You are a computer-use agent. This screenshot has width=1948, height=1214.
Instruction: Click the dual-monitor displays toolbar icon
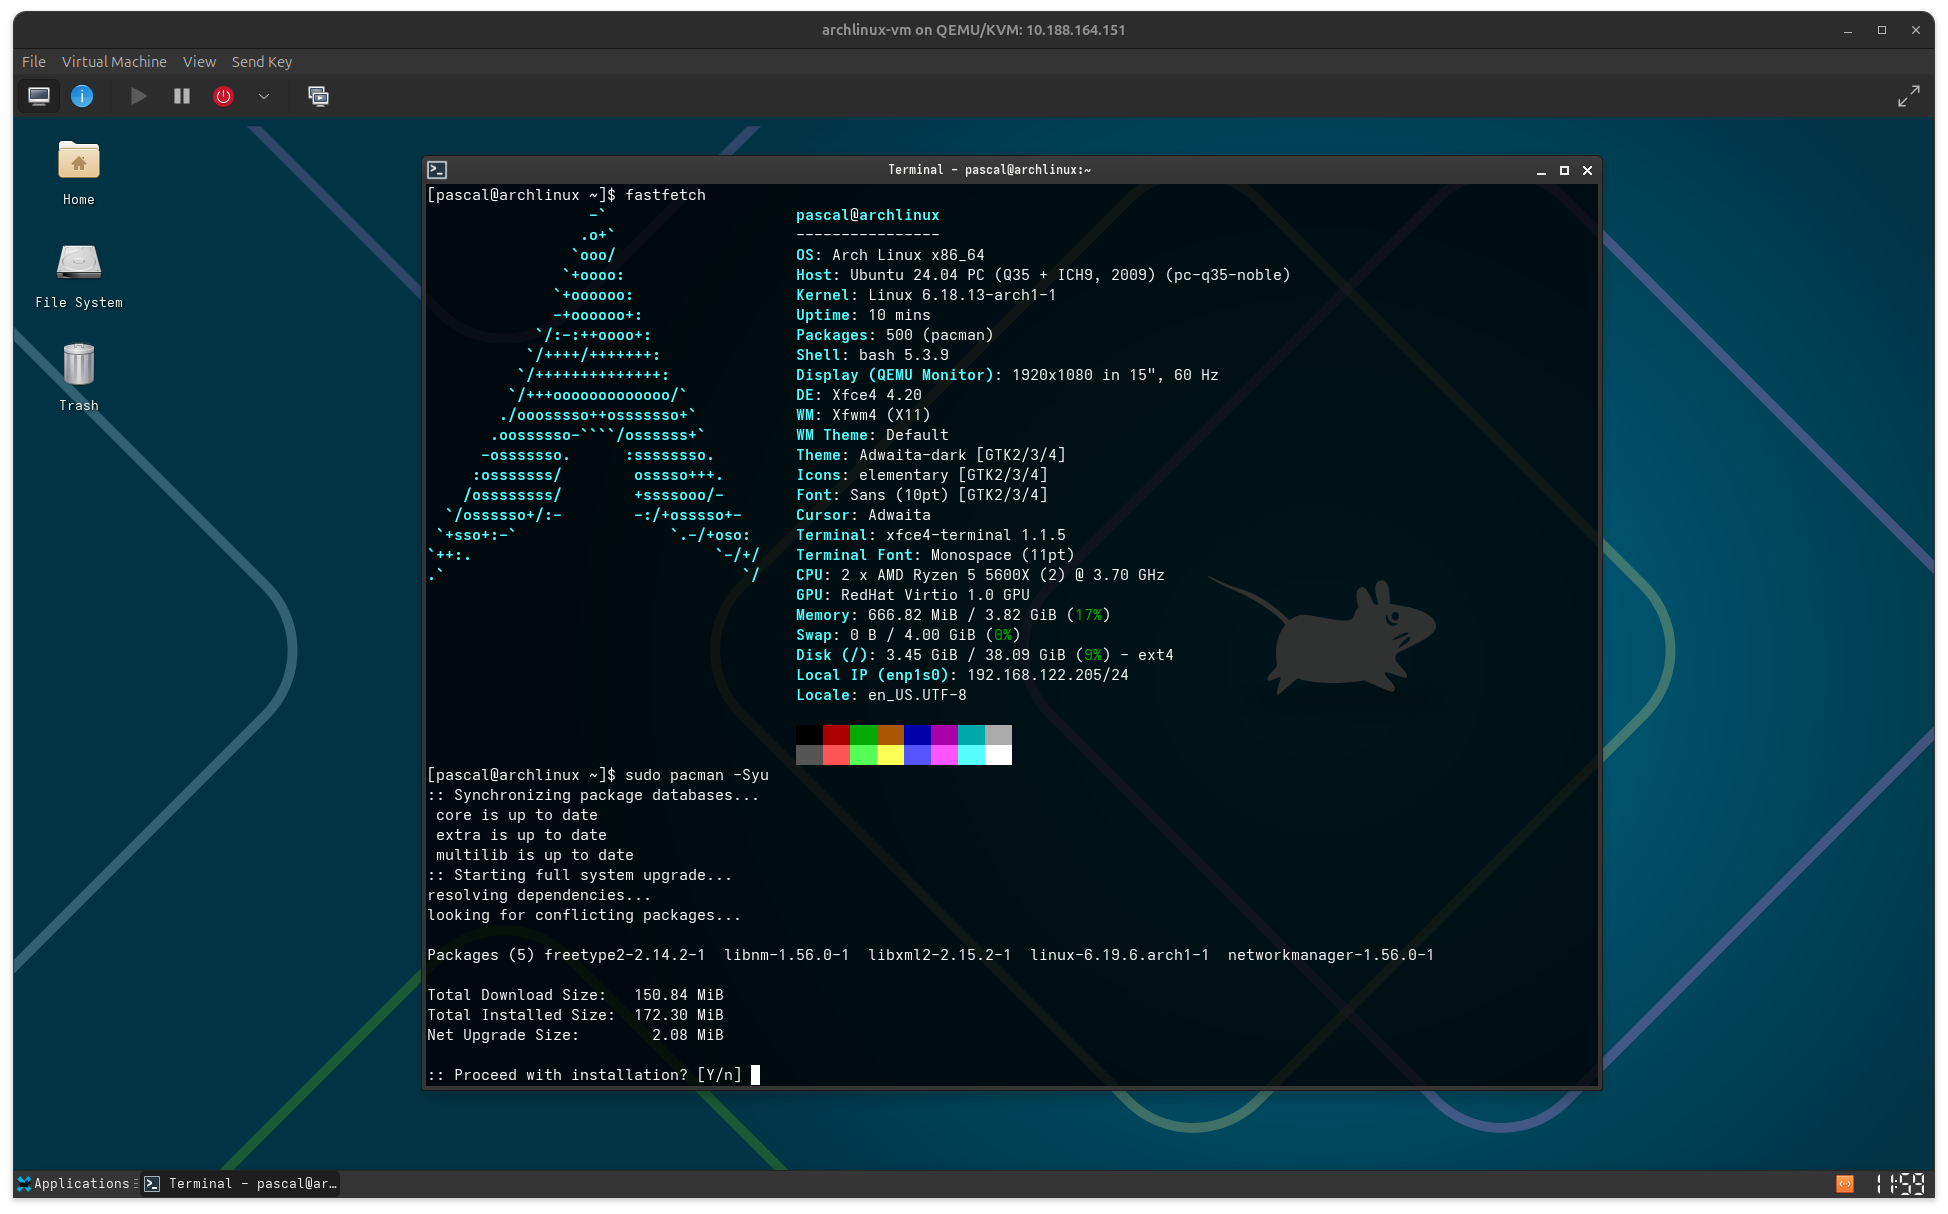click(x=319, y=96)
